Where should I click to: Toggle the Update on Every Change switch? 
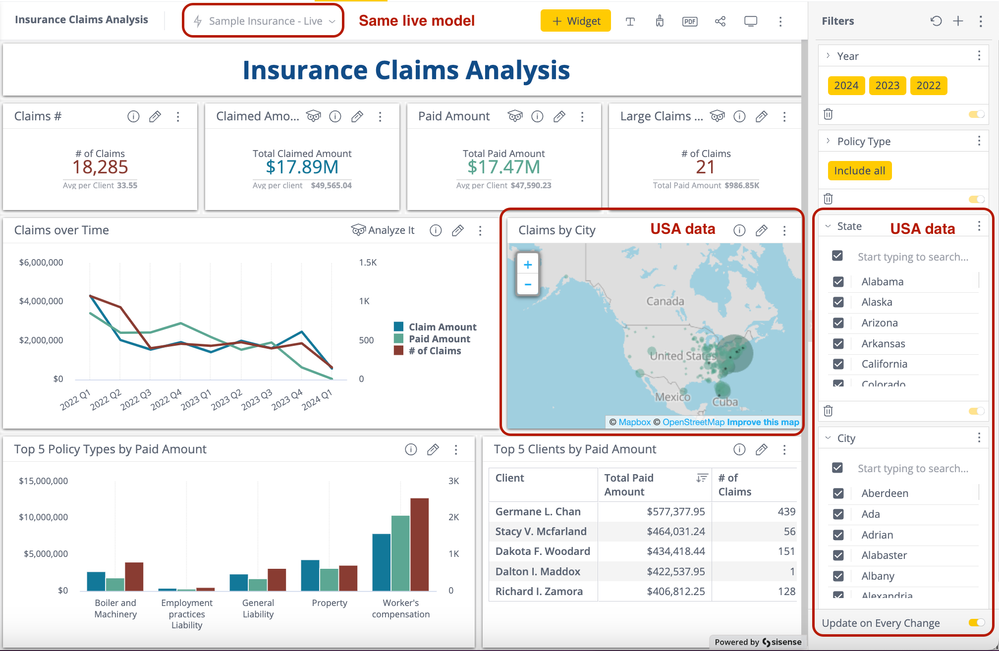click(976, 623)
